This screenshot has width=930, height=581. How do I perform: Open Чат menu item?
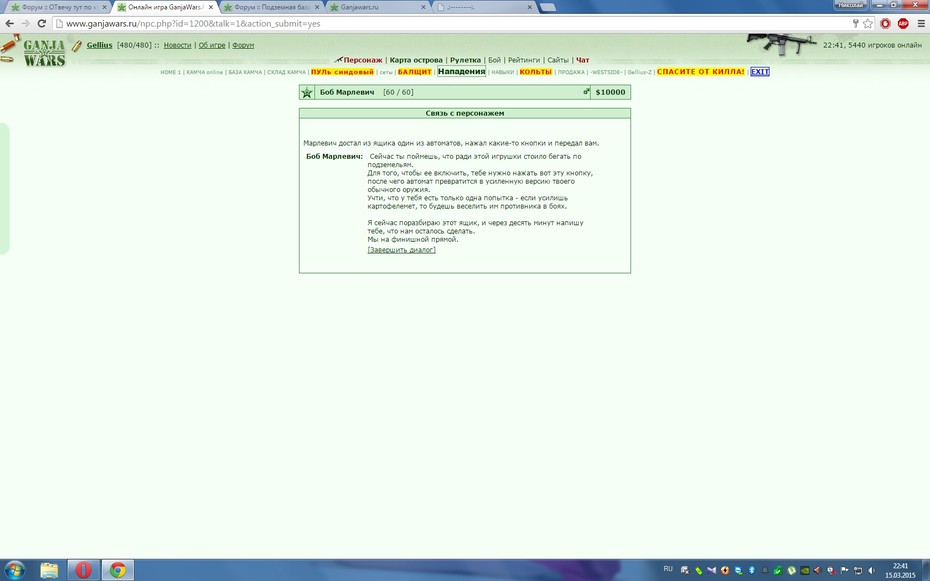pos(582,60)
